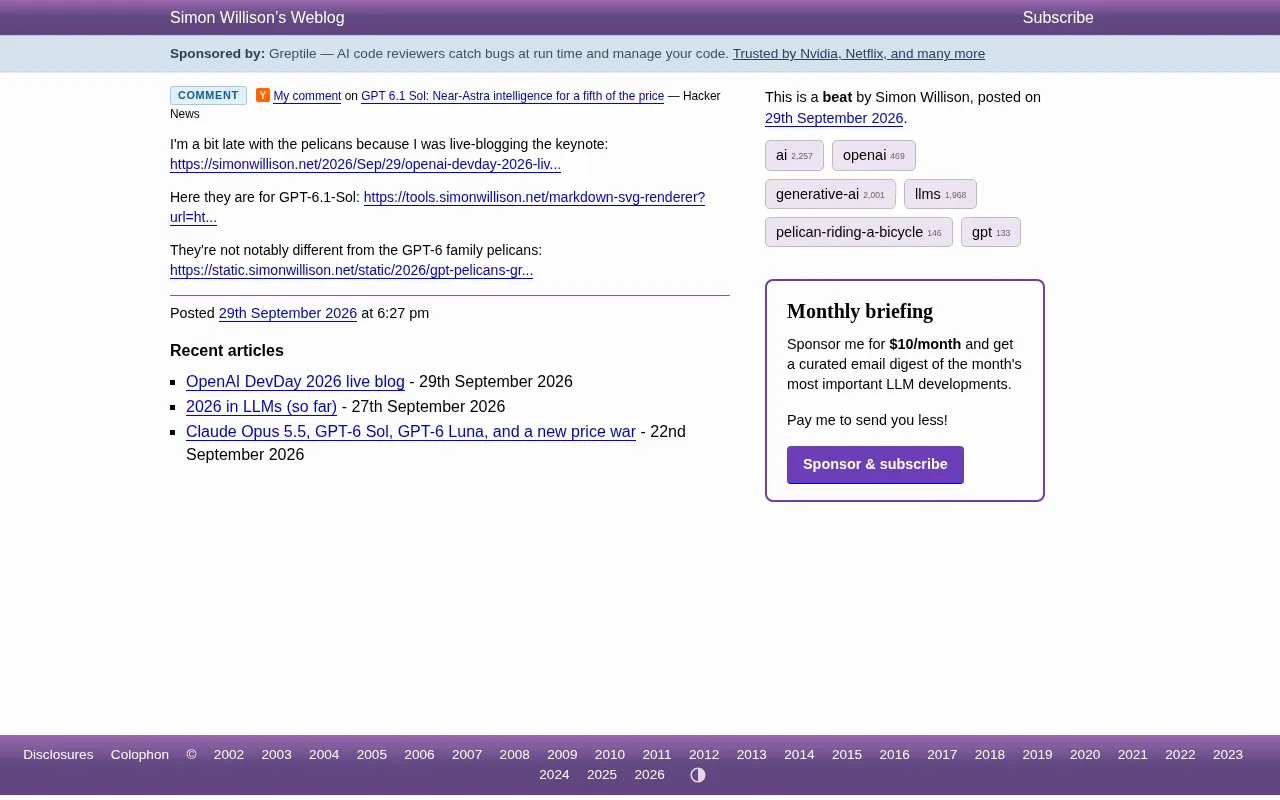The height and width of the screenshot is (800, 1280).
Task: Toggle the dark mode contrast icon
Action: pyautogui.click(x=698, y=775)
